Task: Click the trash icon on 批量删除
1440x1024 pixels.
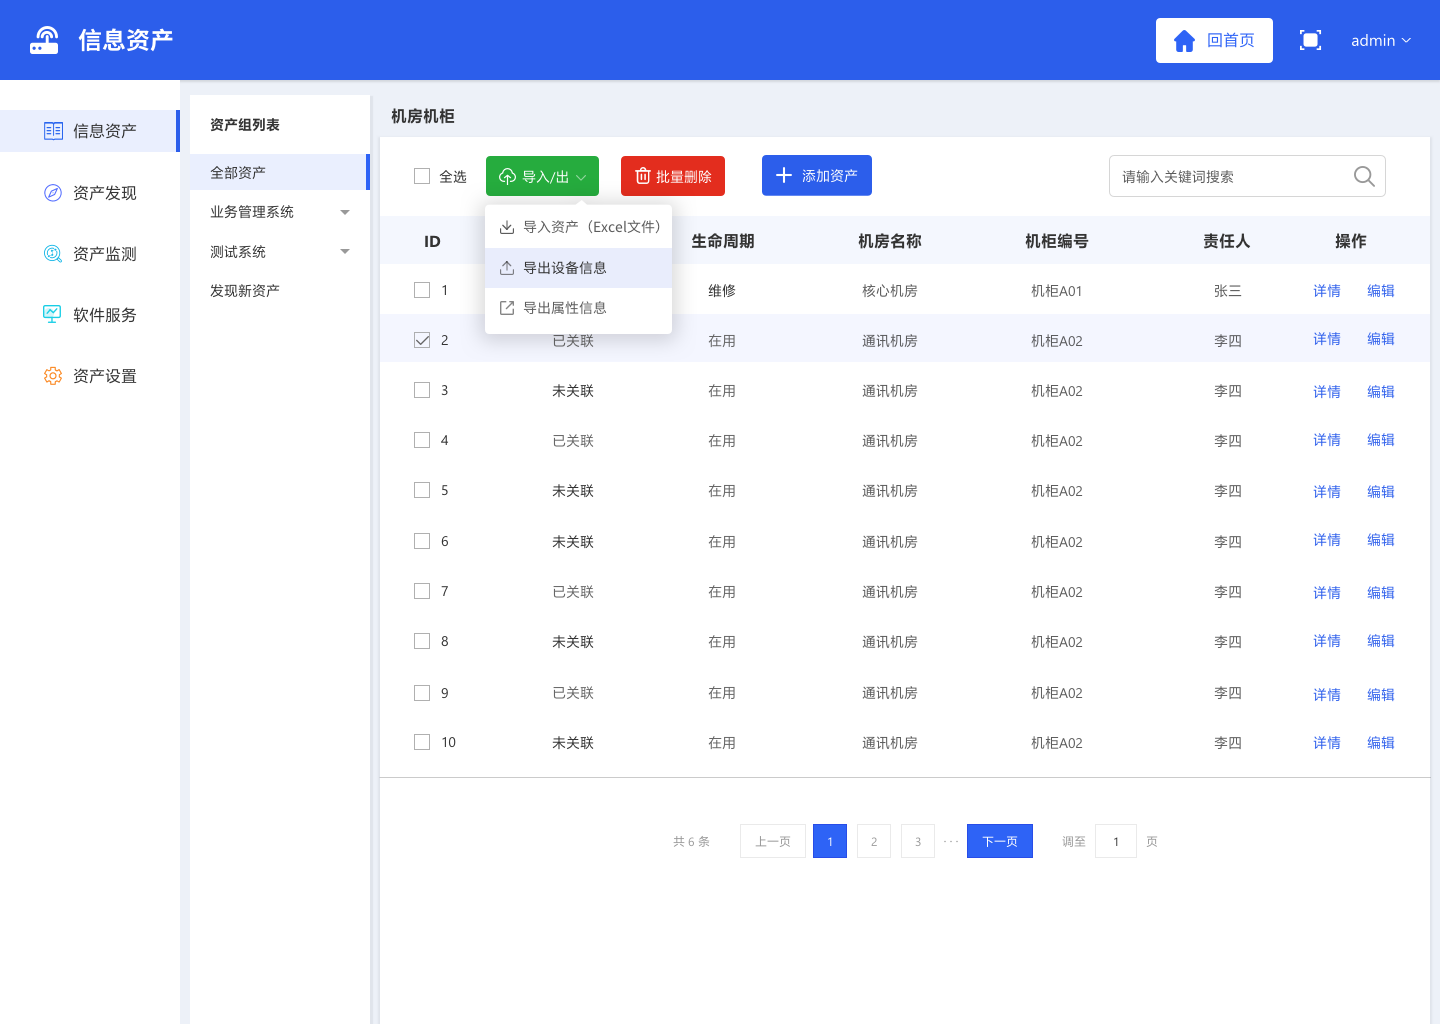Action: pyautogui.click(x=643, y=176)
